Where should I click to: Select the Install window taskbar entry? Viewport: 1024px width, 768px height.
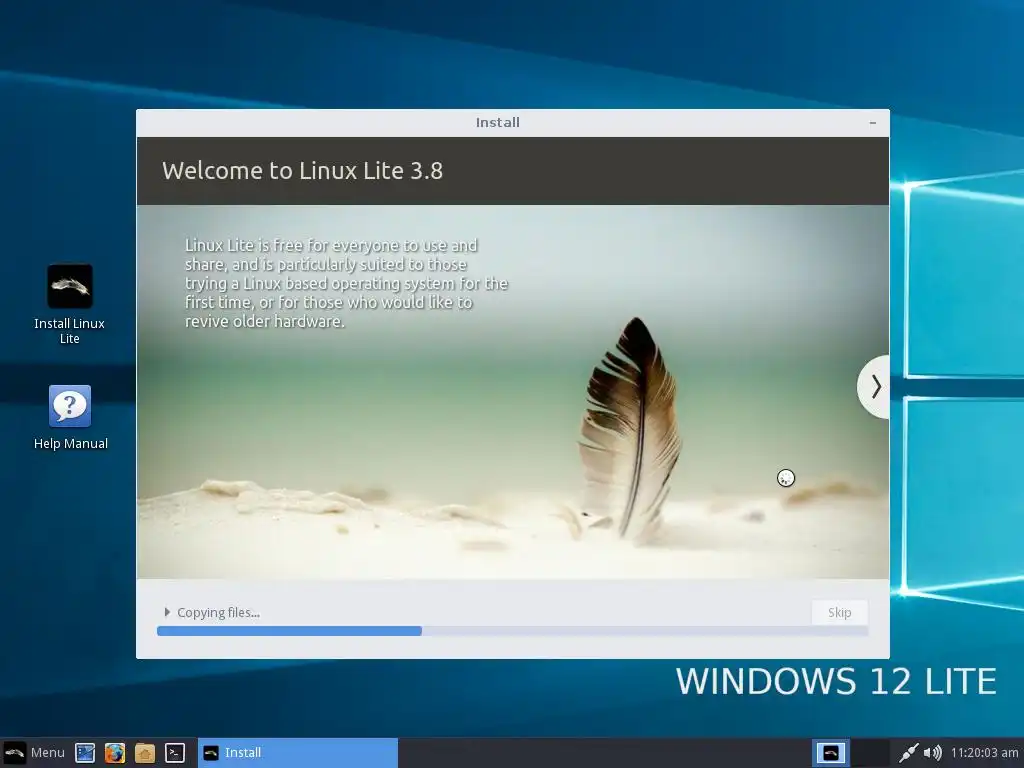tap(298, 753)
